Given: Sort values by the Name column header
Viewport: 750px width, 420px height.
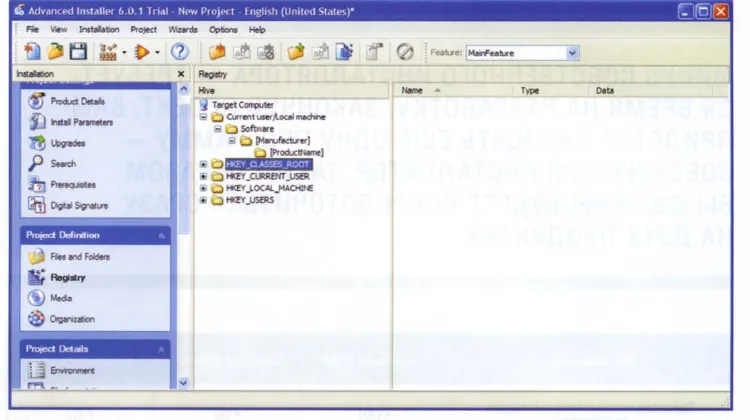Looking at the screenshot, I should point(453,90).
